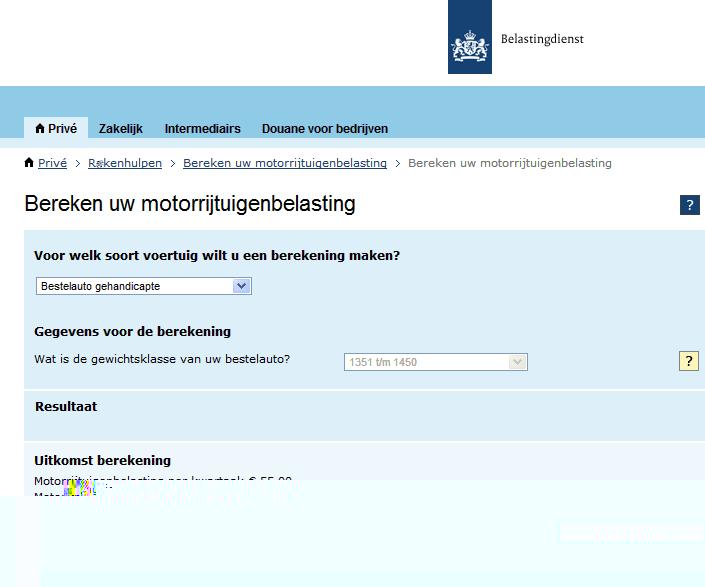Click the current page breadcrumb text
The width and height of the screenshot is (705, 587).
click(510, 163)
